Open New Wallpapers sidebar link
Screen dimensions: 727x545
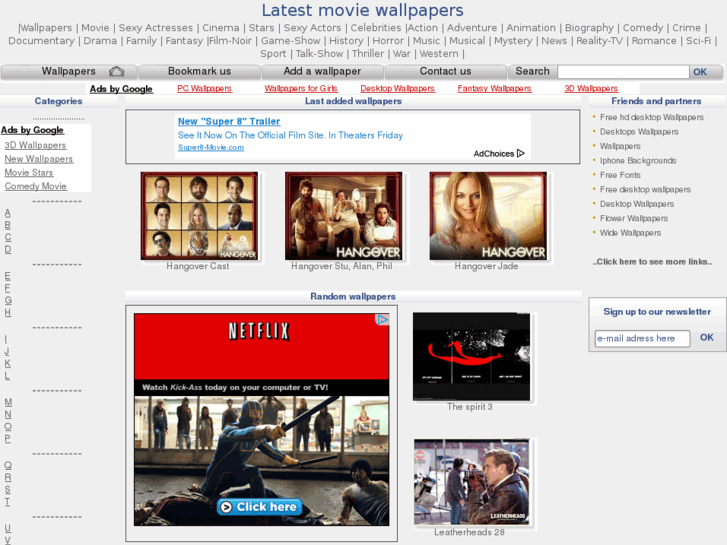pos(38,159)
